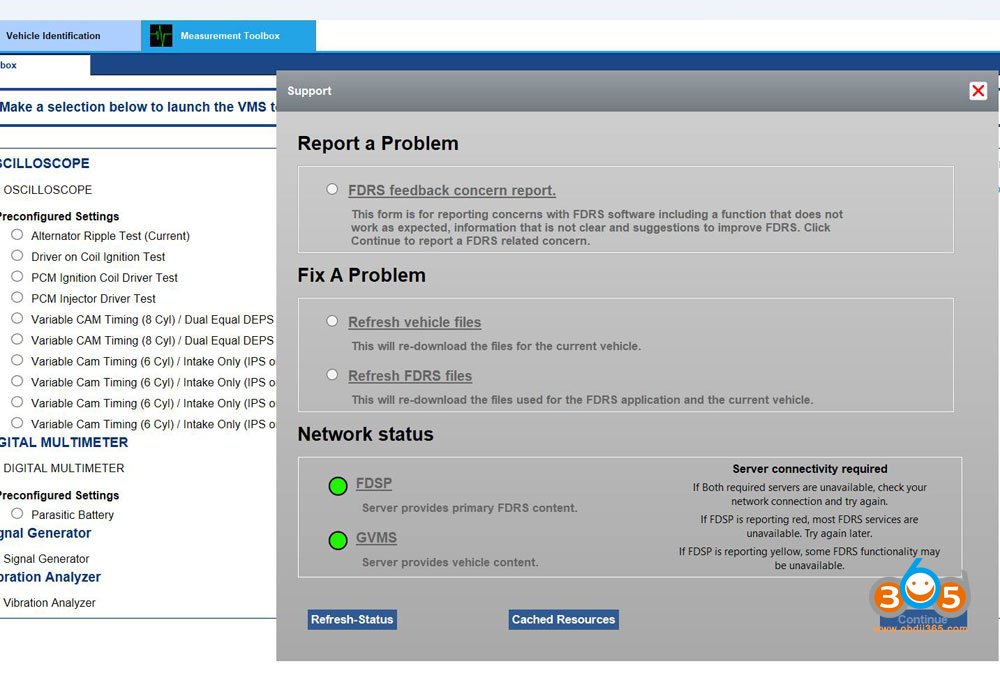Click the green GVMS status indicator
Viewport: 1000px width, 673px height.
coord(338,541)
